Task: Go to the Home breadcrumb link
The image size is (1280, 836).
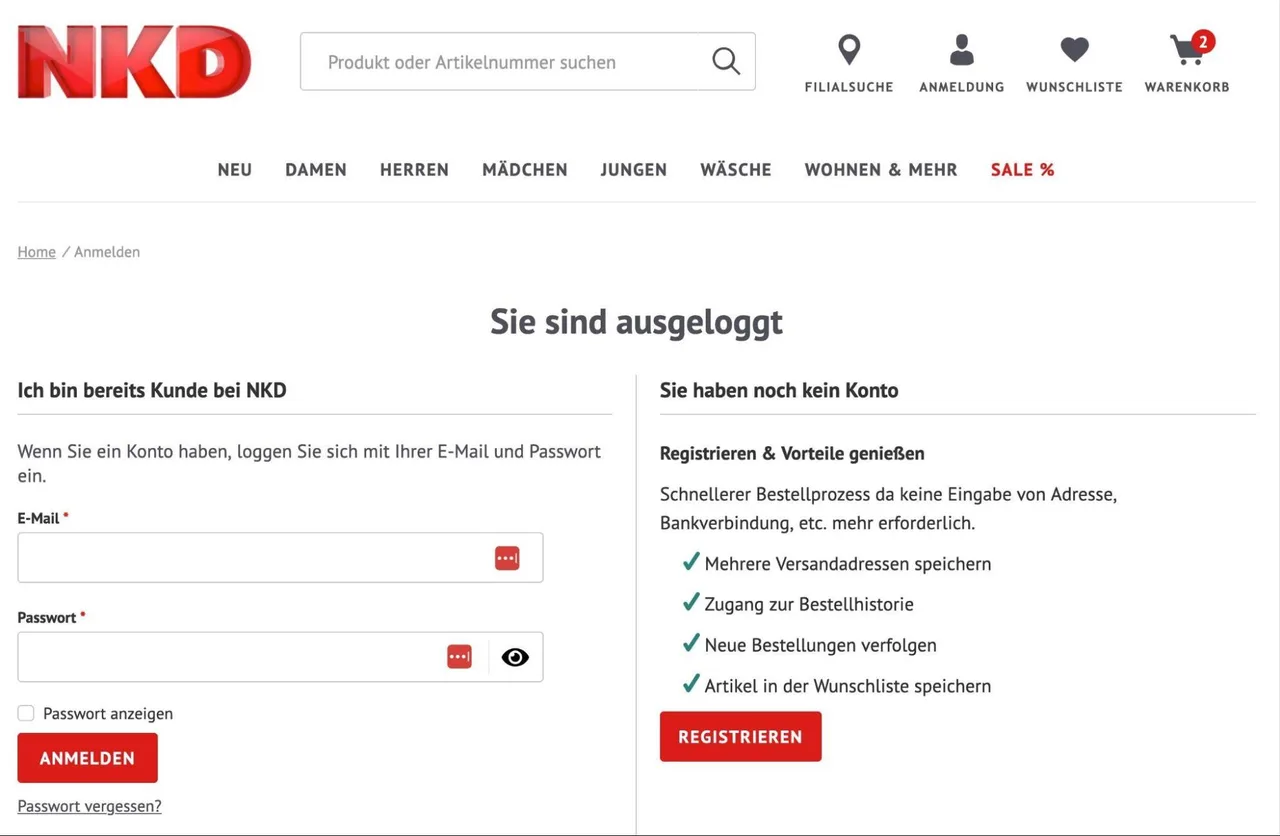Action: tap(36, 252)
